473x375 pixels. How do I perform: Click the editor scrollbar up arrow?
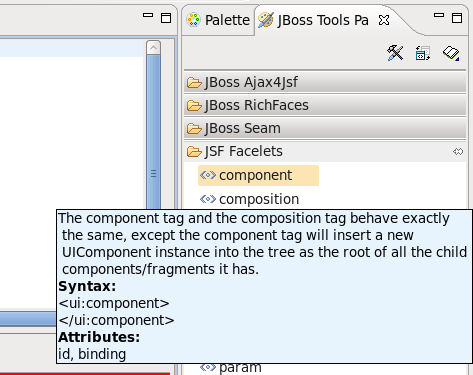coord(153,48)
